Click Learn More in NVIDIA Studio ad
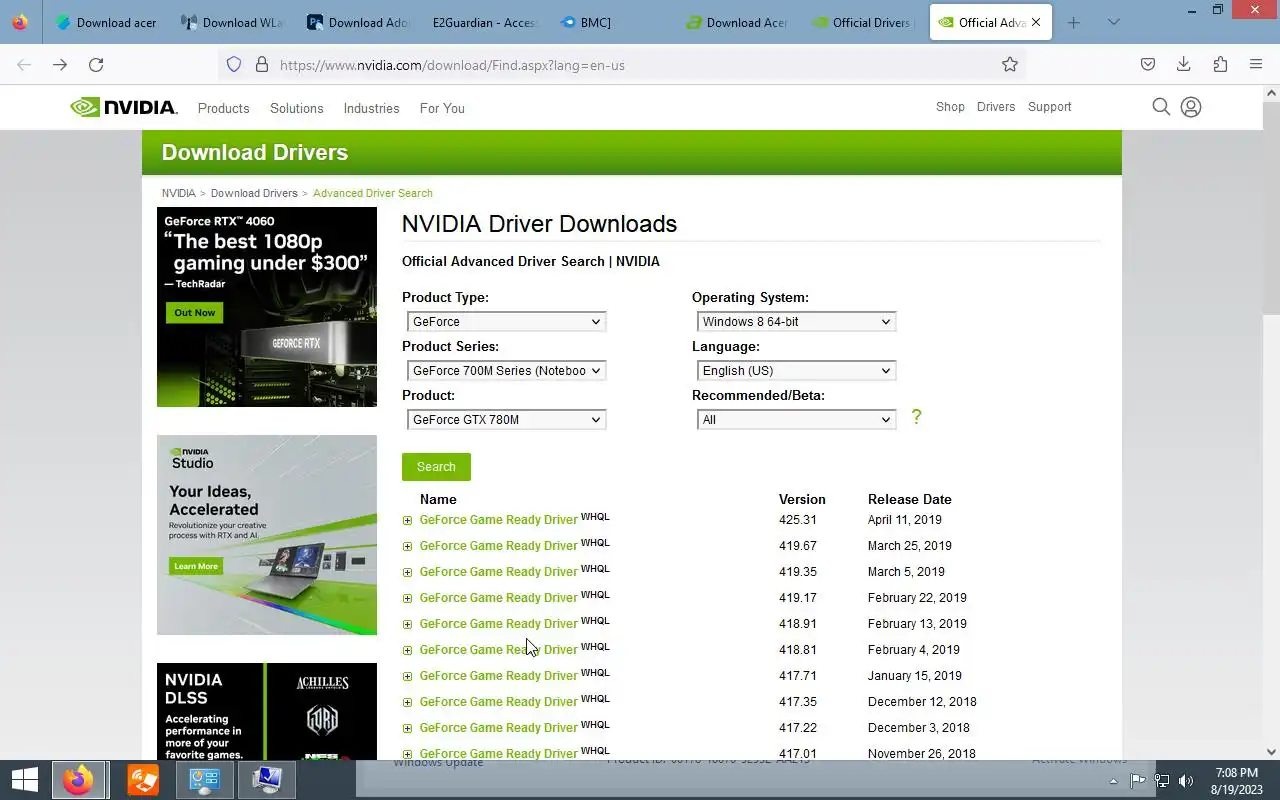 click(x=196, y=566)
